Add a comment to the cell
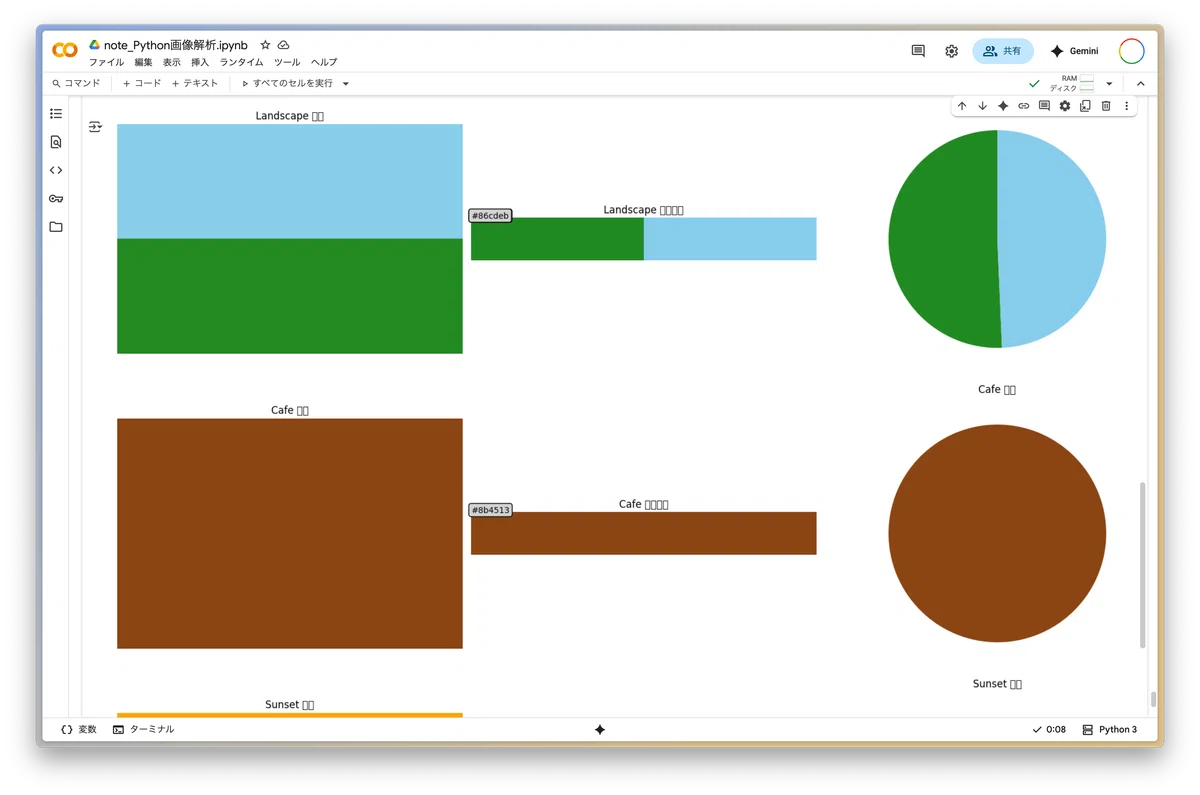1200x795 pixels. (x=1044, y=106)
